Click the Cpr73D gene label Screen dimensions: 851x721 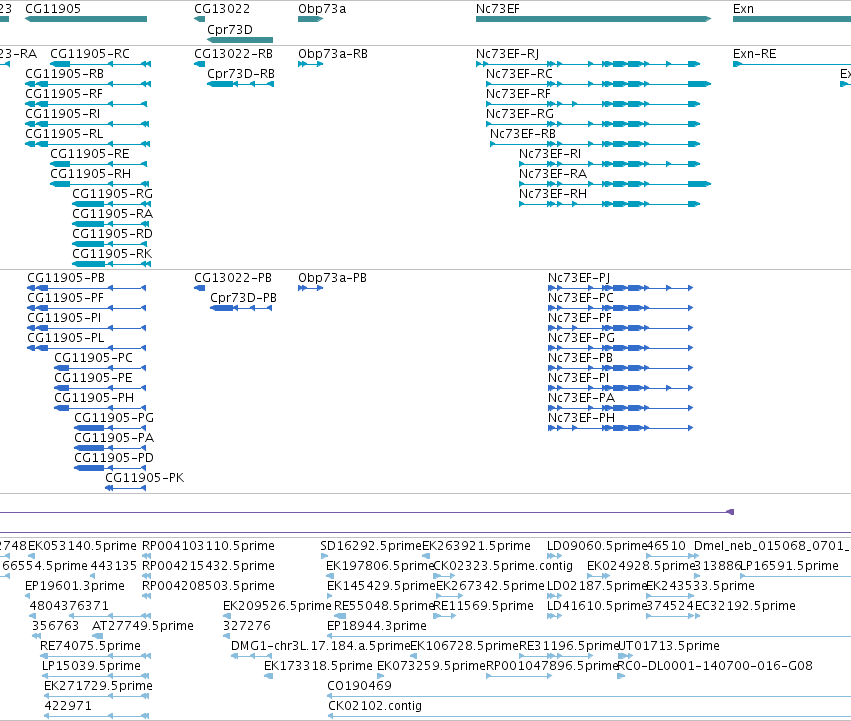tap(230, 29)
